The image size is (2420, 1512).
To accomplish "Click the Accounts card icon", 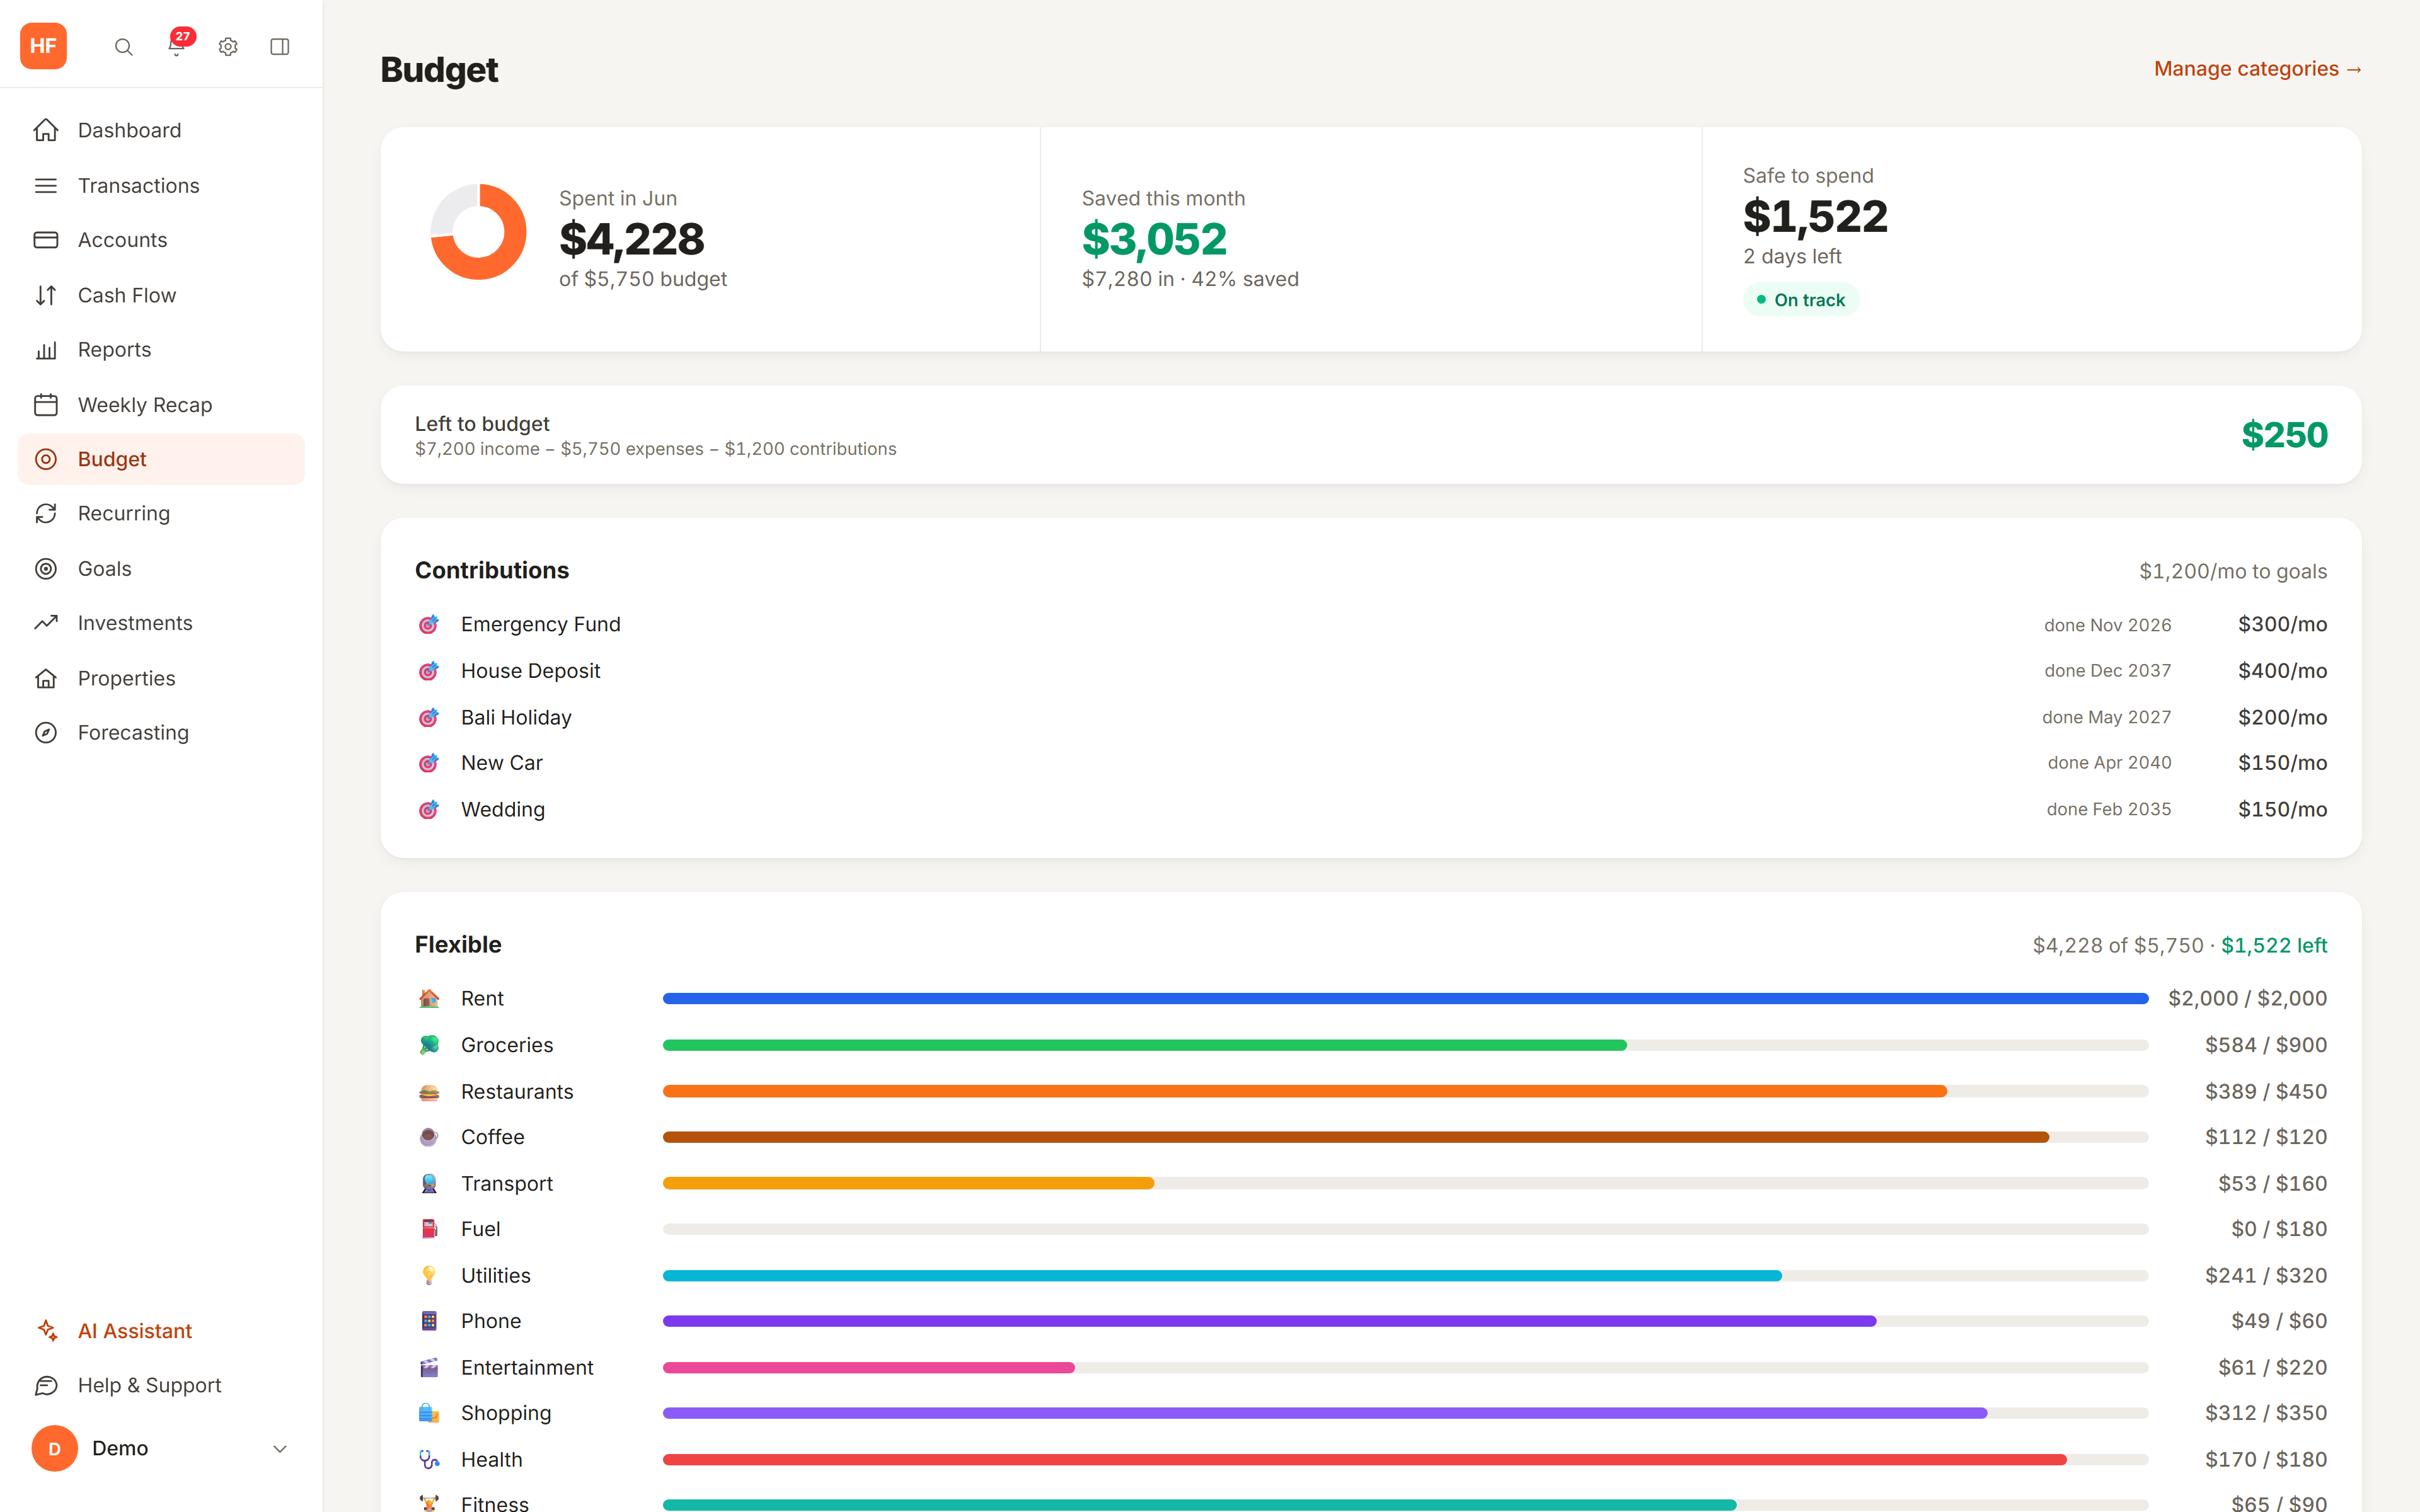I will coord(46,240).
